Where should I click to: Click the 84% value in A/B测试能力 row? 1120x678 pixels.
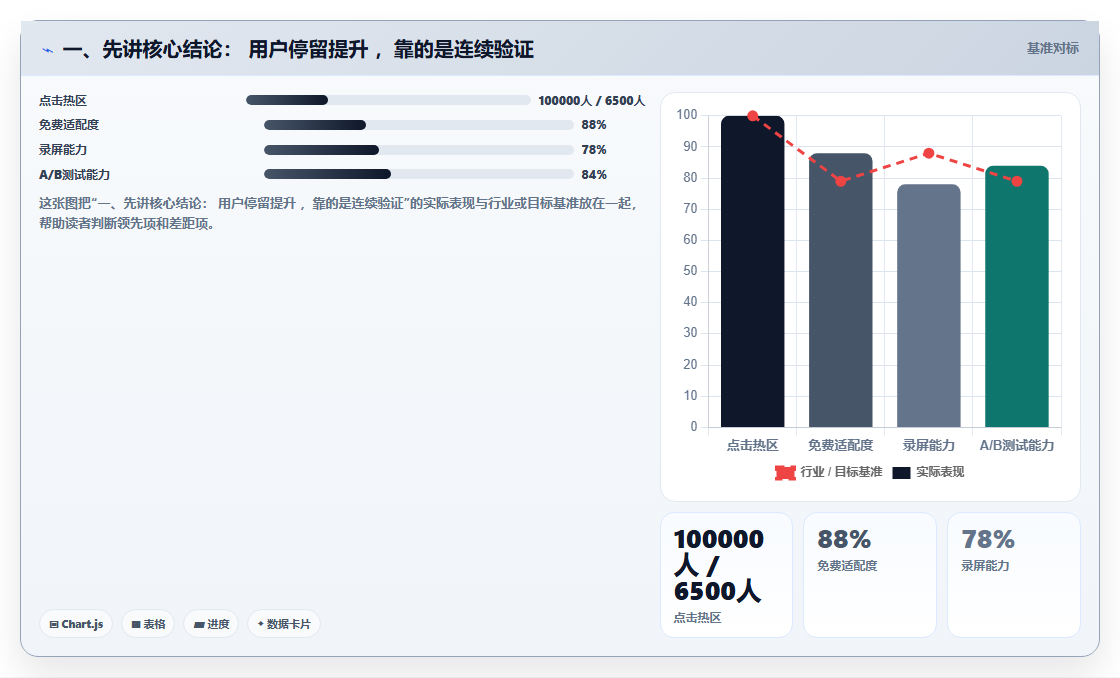point(594,175)
